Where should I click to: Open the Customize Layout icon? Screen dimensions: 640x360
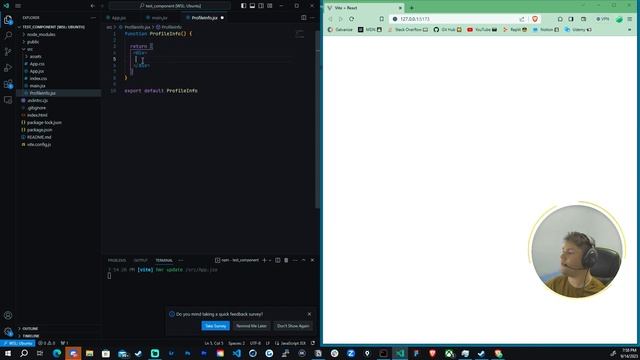pos(270,6)
